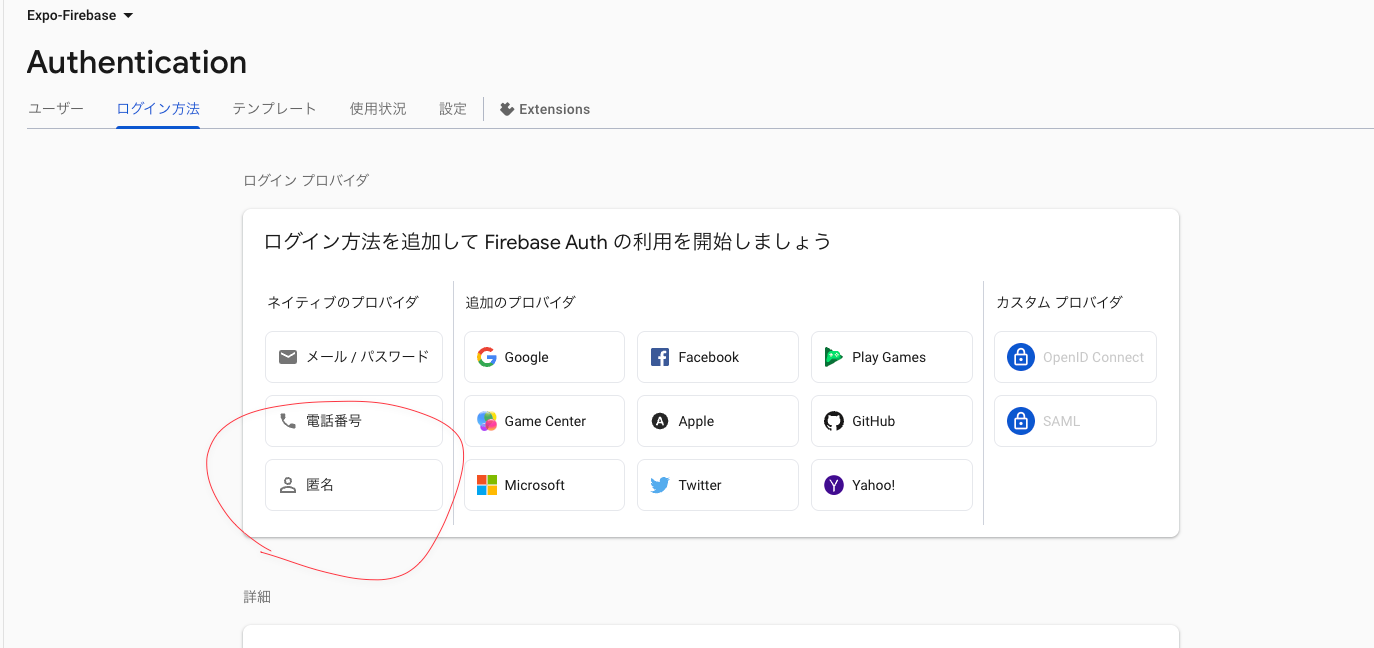Add Play Games provider
This screenshot has width=1374, height=648.
[x=892, y=357]
